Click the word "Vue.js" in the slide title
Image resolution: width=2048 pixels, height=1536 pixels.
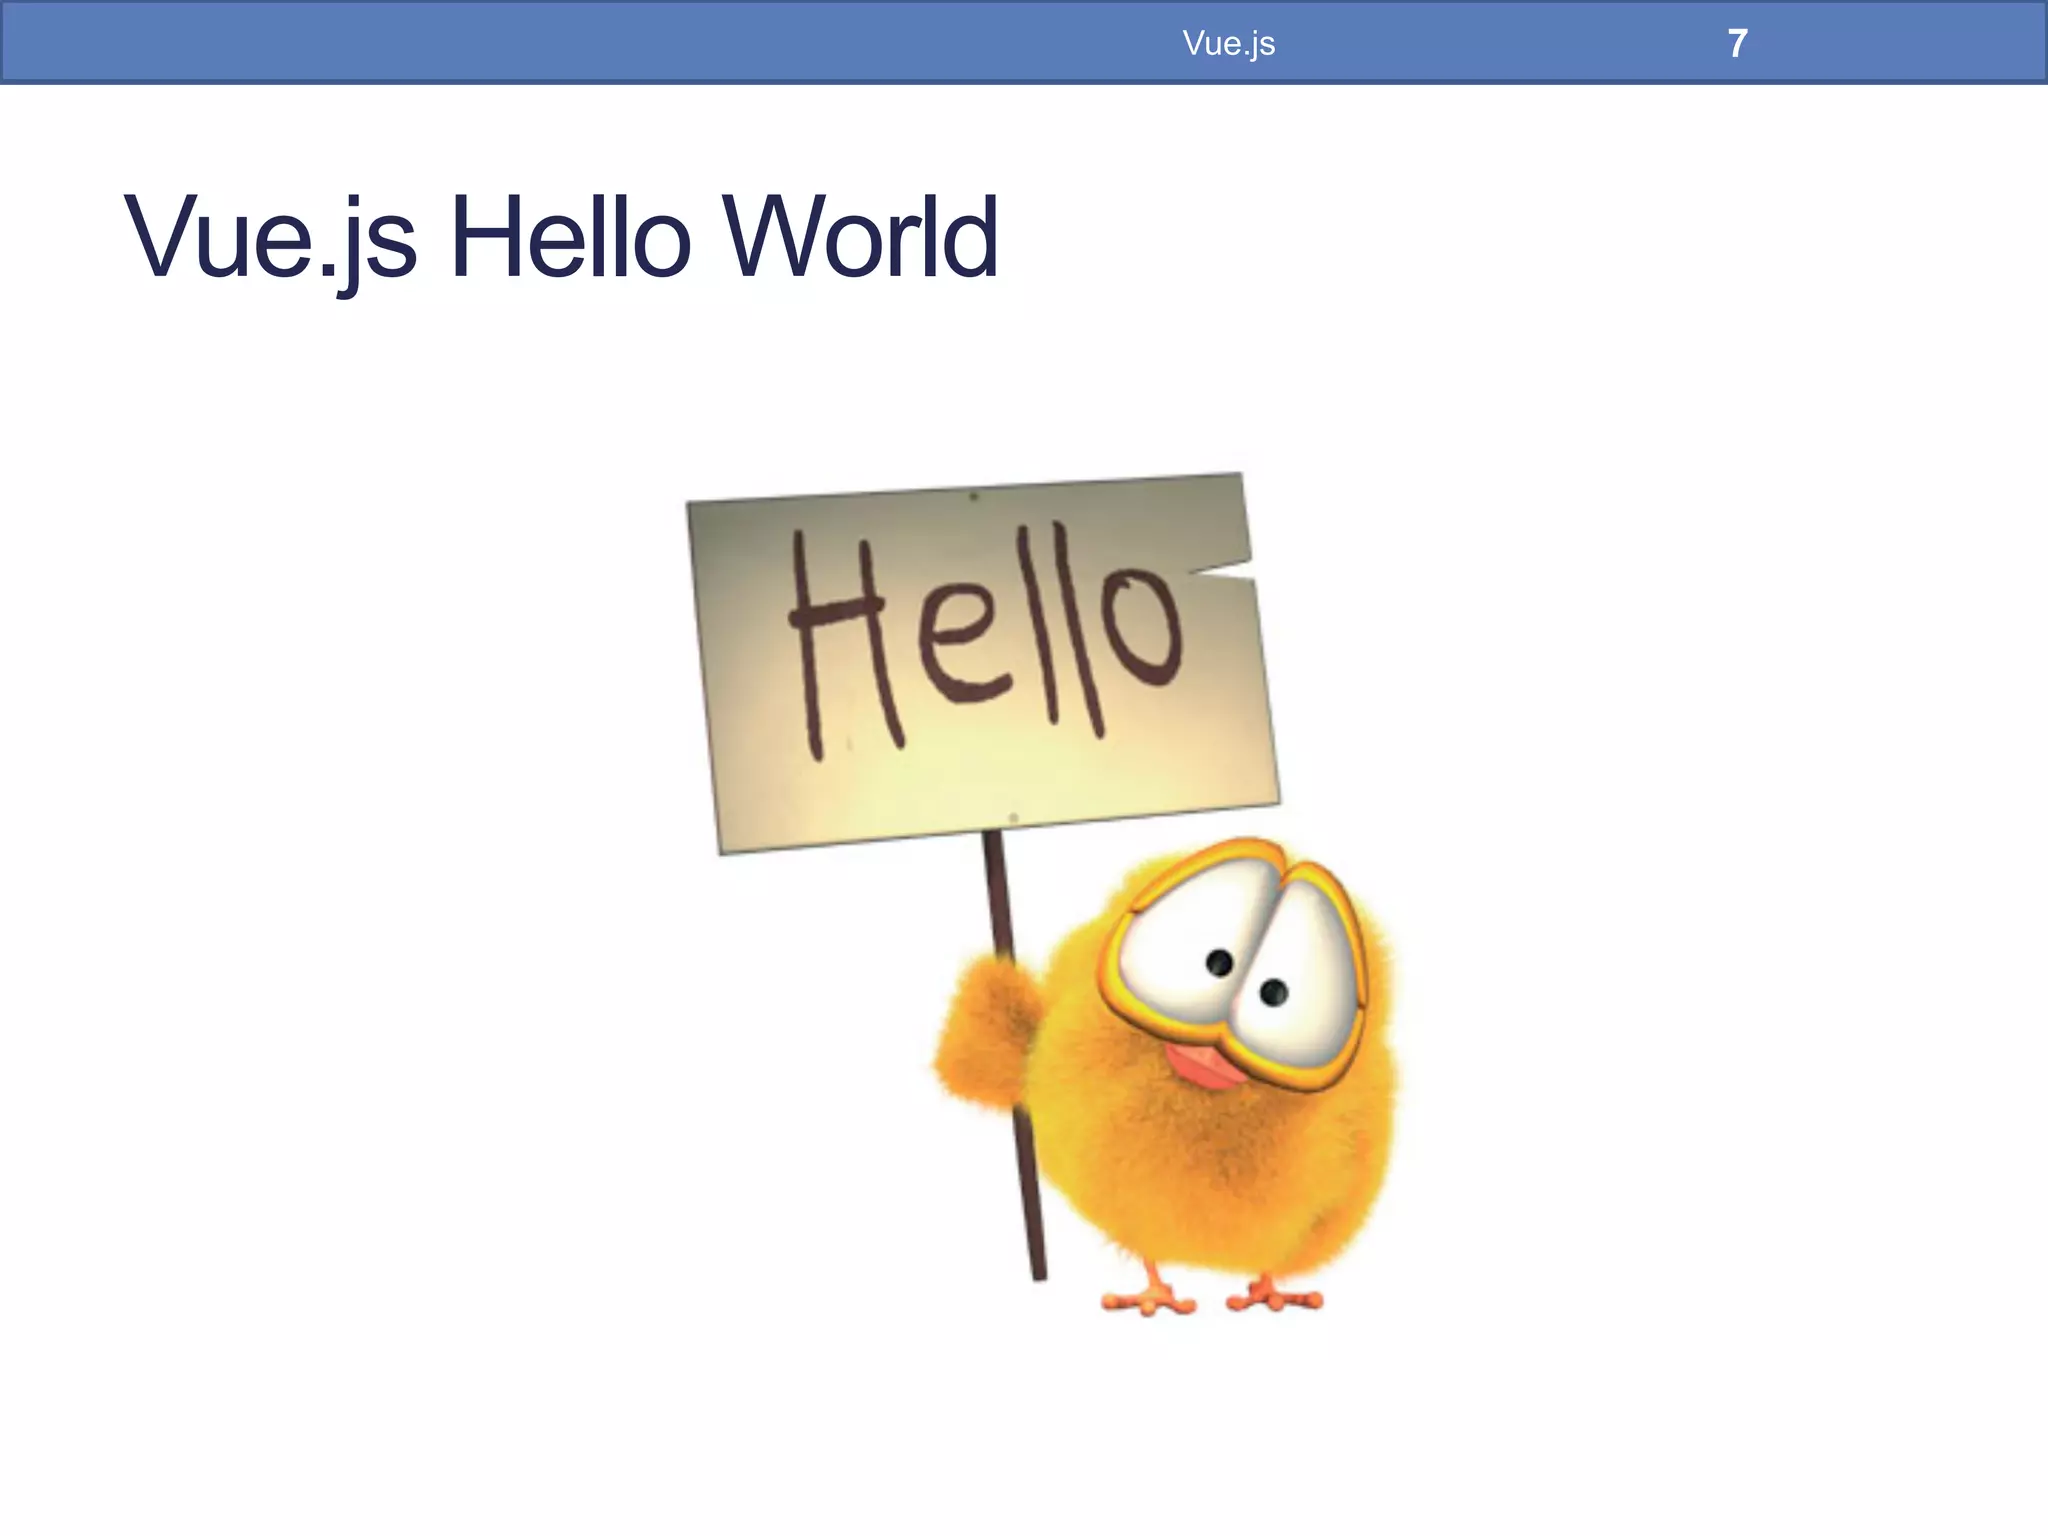click(270, 238)
